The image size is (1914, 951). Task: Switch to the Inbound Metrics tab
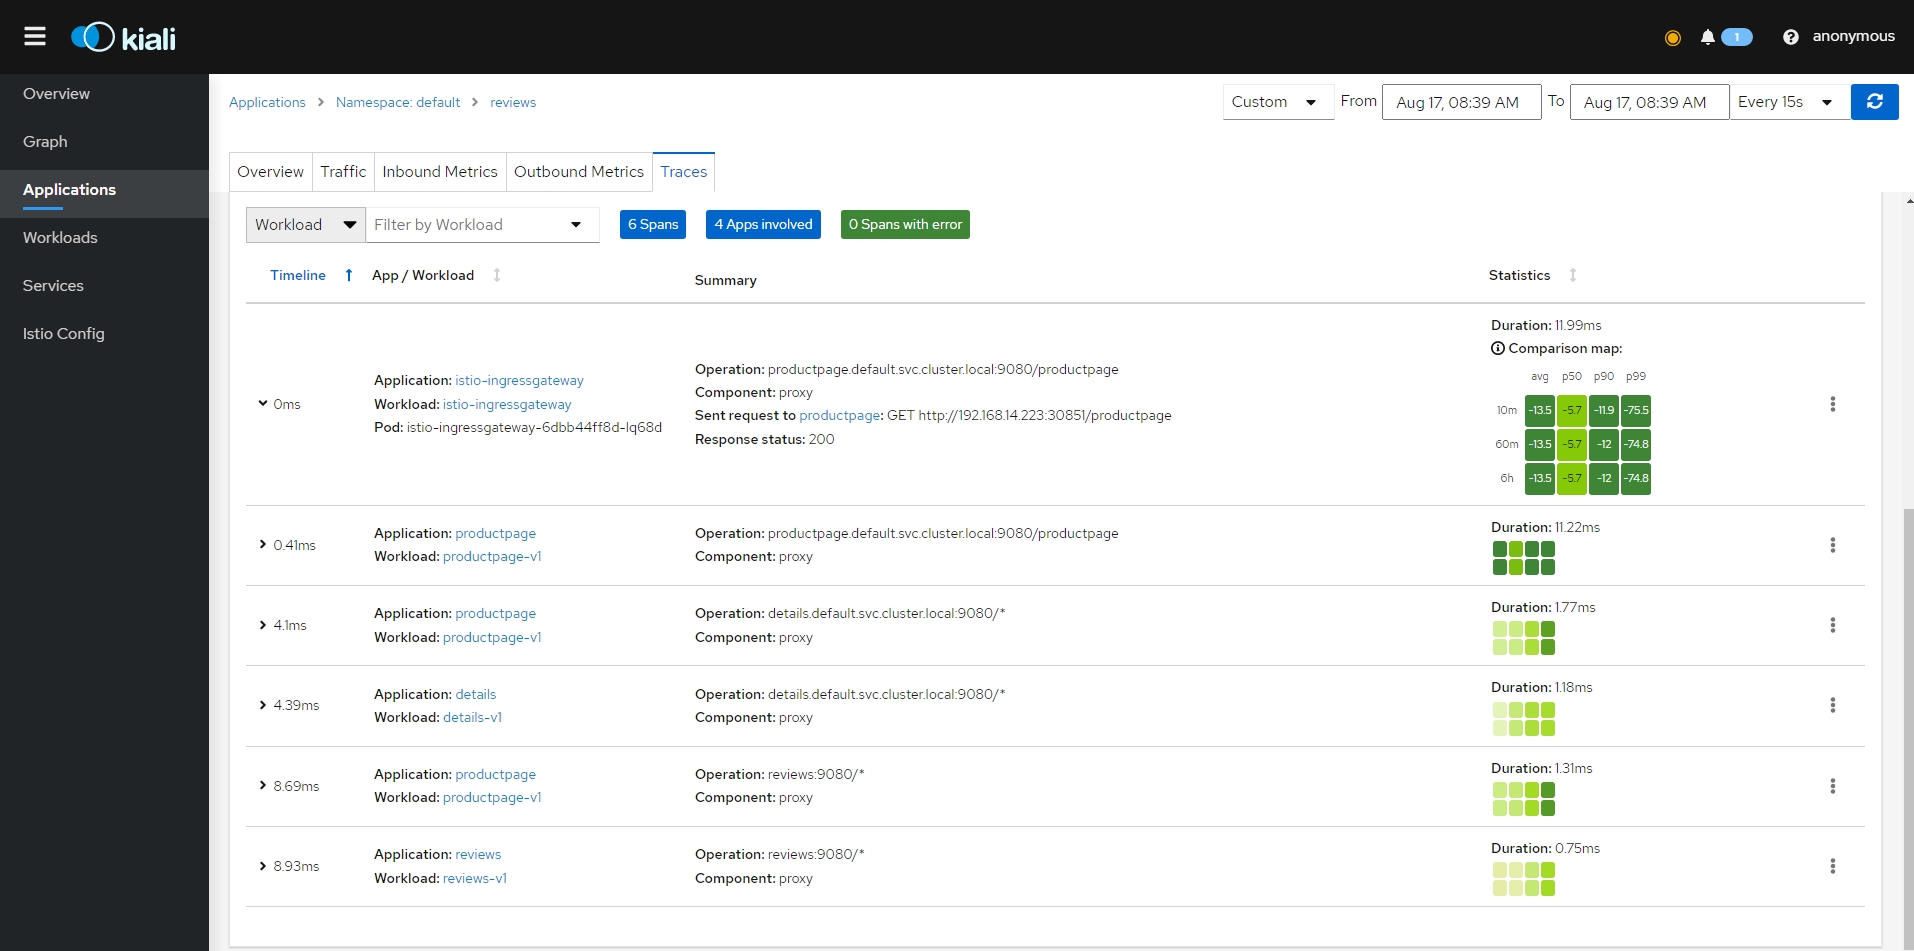[x=439, y=172]
